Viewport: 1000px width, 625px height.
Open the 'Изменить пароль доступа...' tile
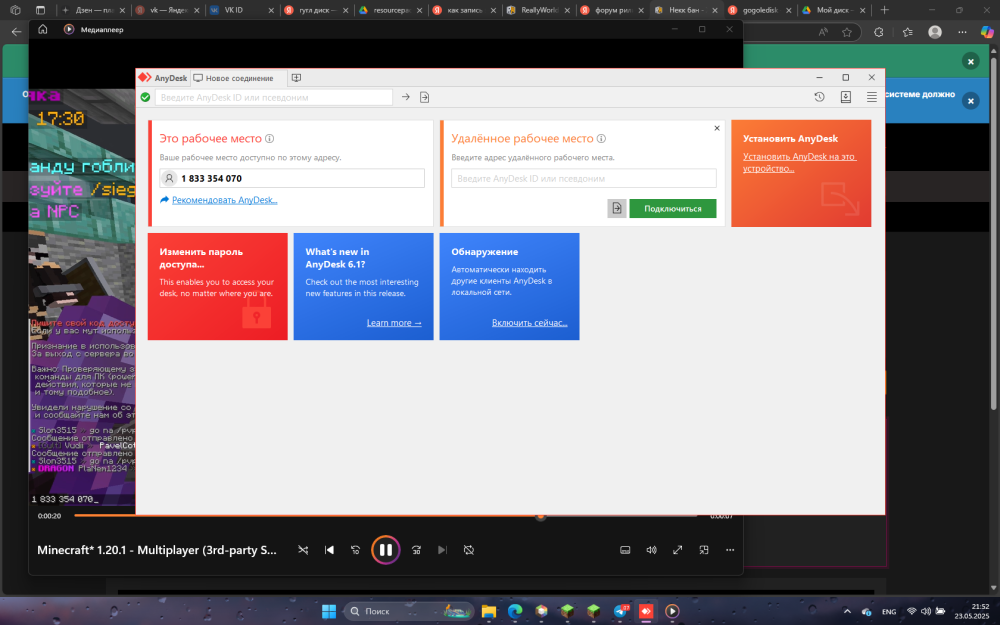(217, 286)
